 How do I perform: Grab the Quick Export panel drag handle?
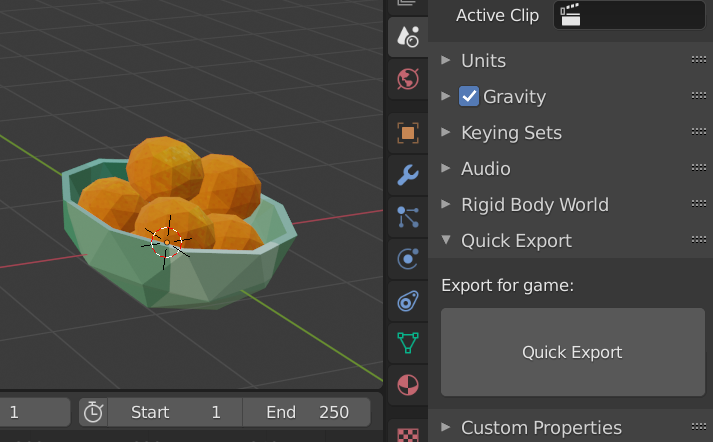699,240
